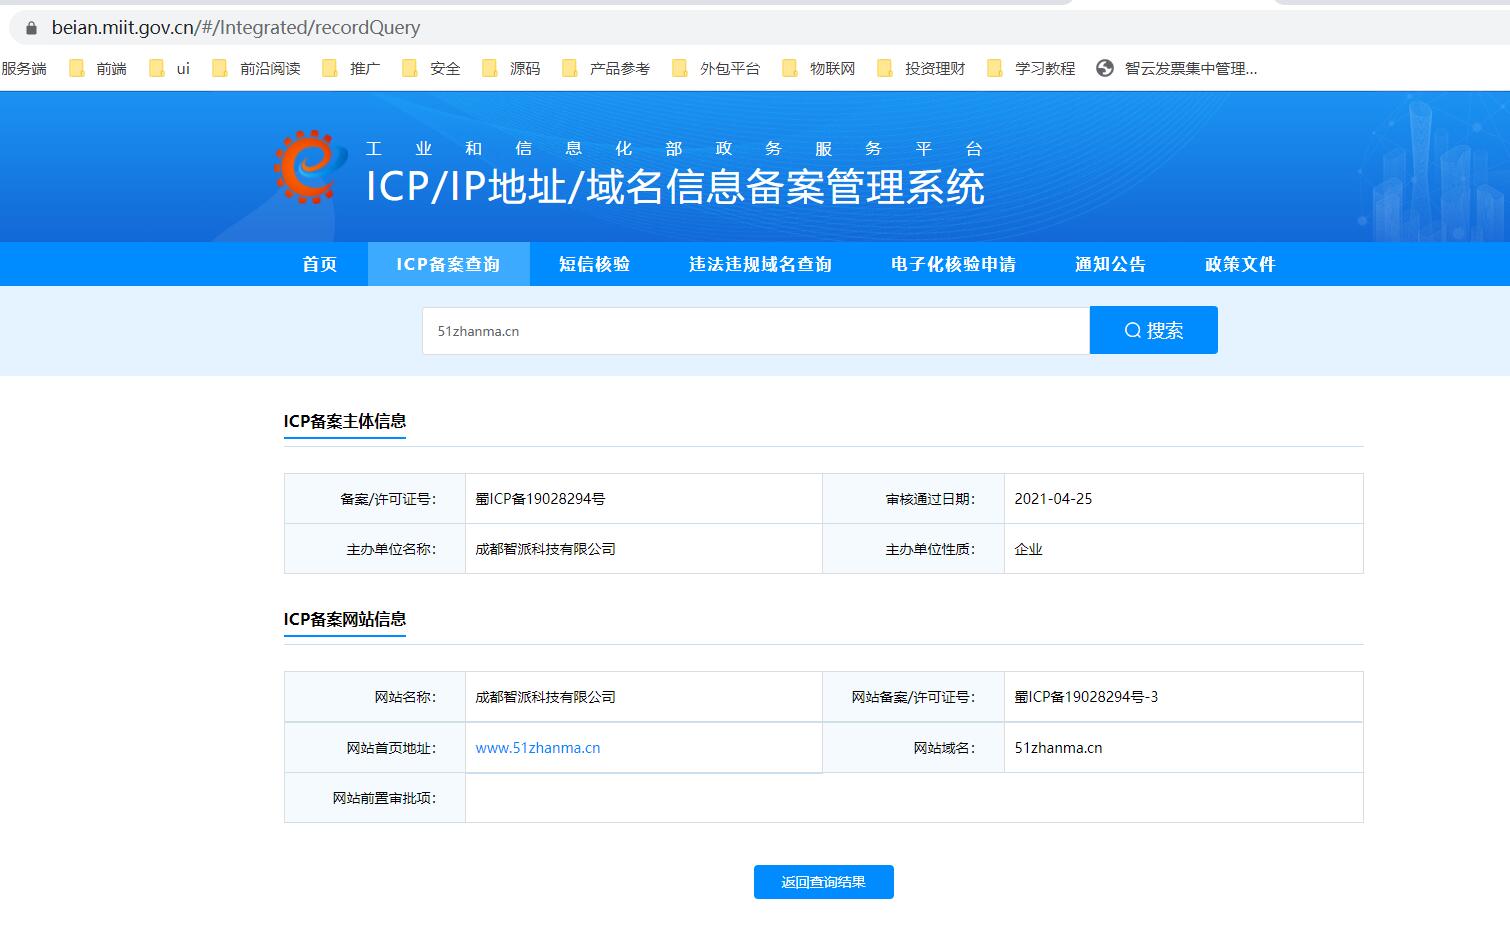Select the ICP备案查询 tab

pyautogui.click(x=448, y=264)
